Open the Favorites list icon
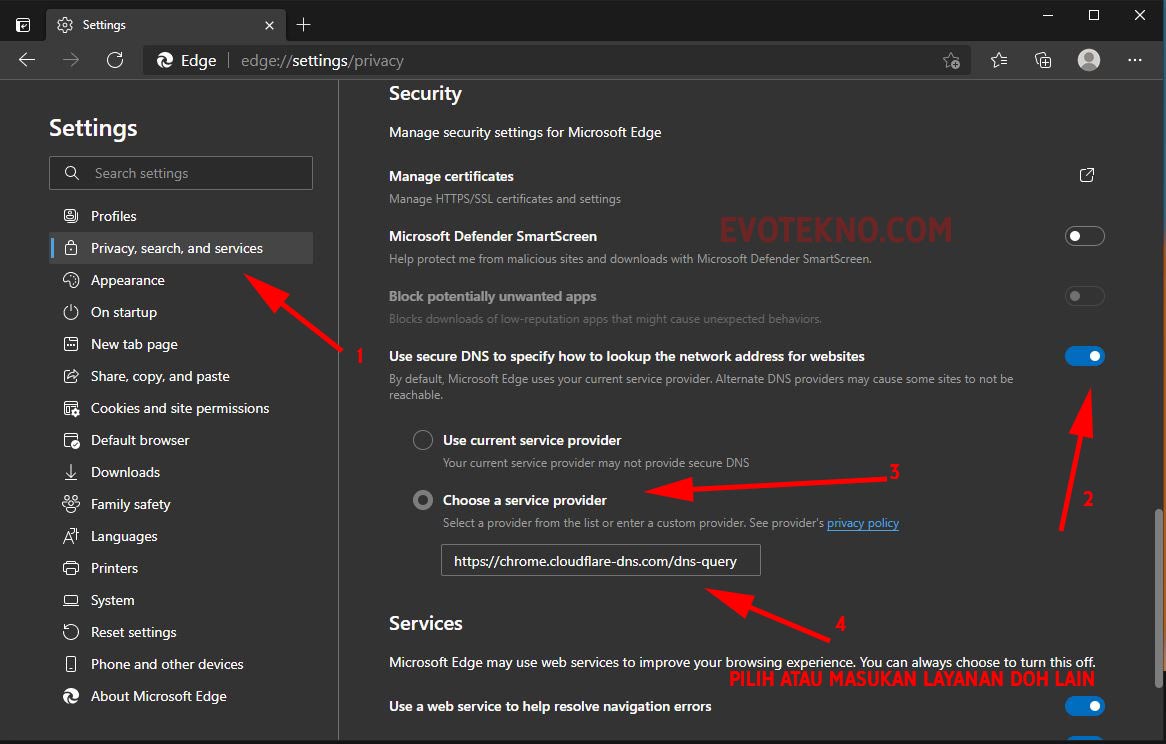Image resolution: width=1166 pixels, height=744 pixels. [998, 60]
